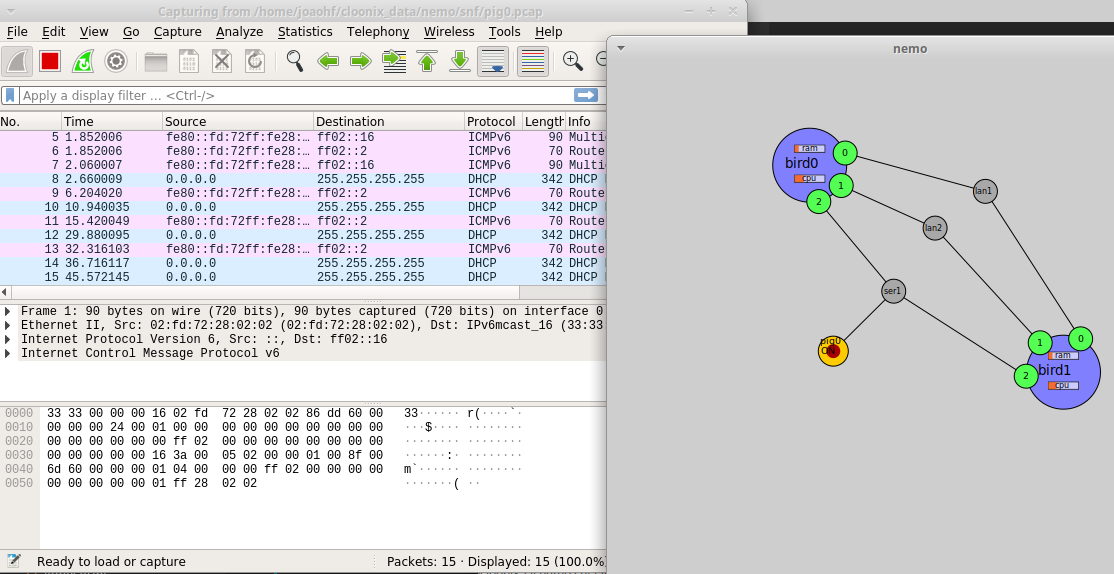Open the Edit menu

tap(53, 31)
